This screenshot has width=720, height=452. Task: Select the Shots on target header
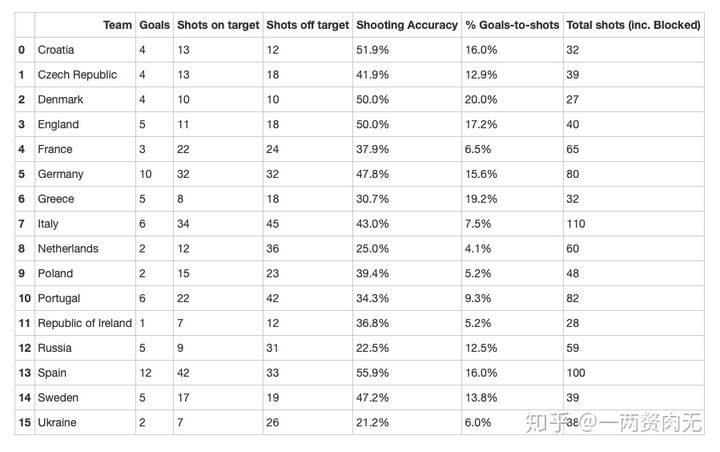[x=217, y=24]
